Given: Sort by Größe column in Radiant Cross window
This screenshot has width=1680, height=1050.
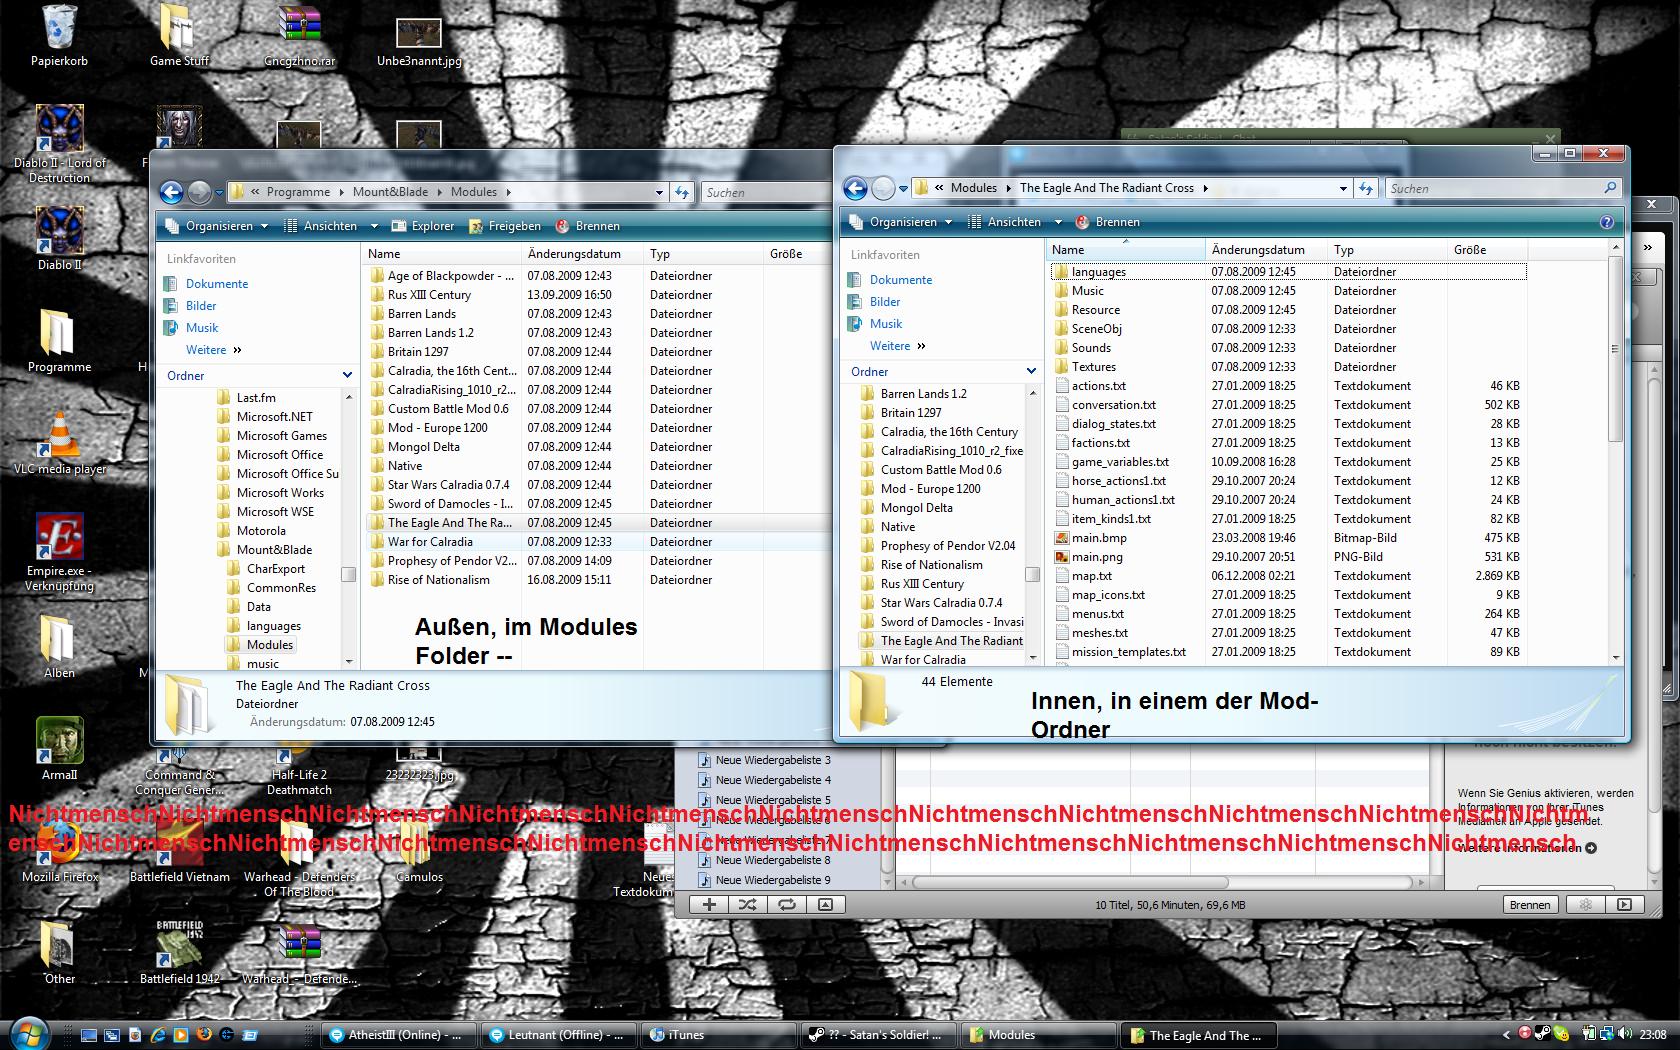Looking at the screenshot, I should 1486,250.
